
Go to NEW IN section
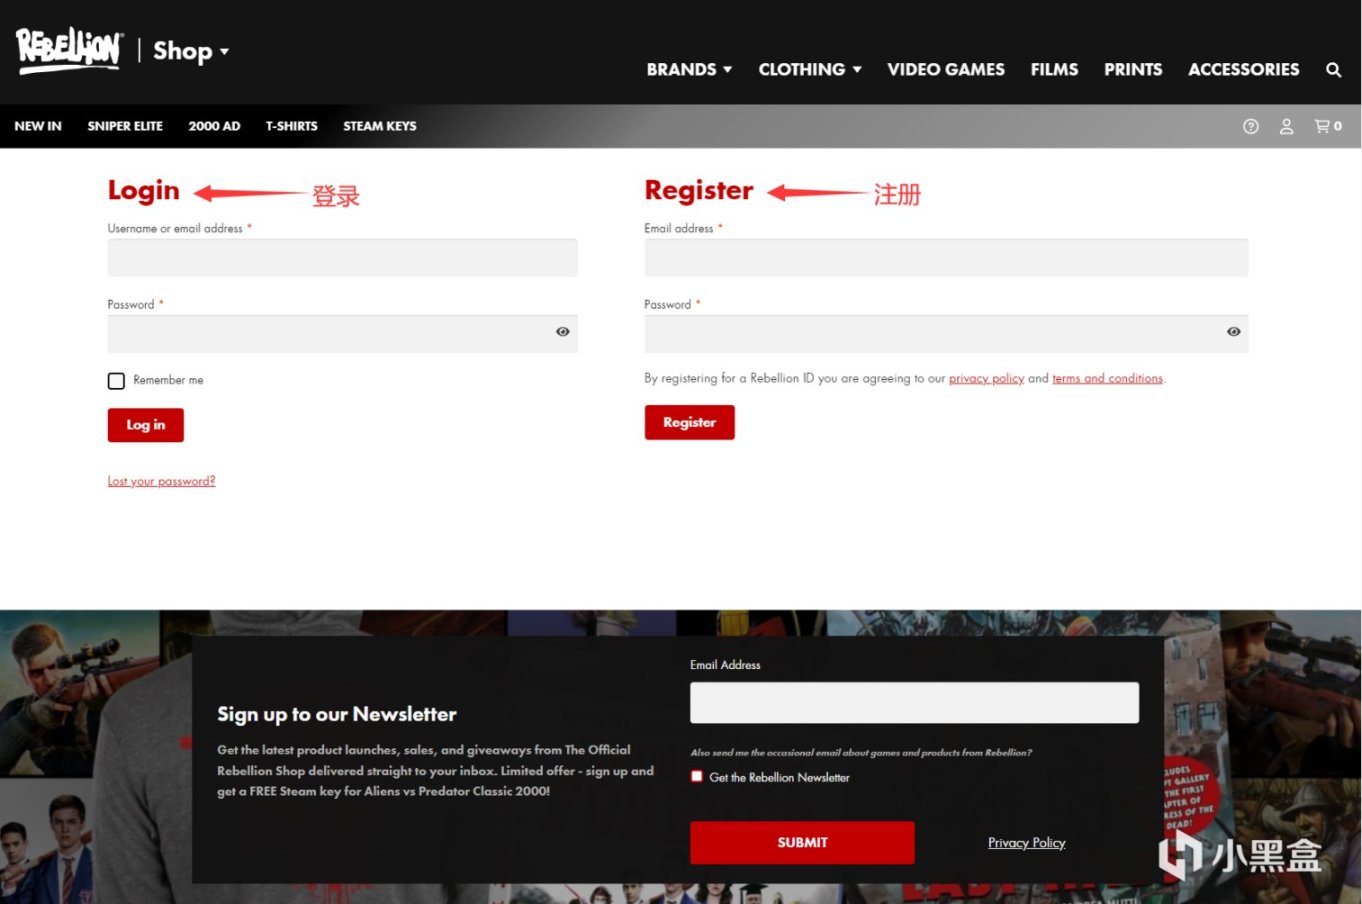38,126
